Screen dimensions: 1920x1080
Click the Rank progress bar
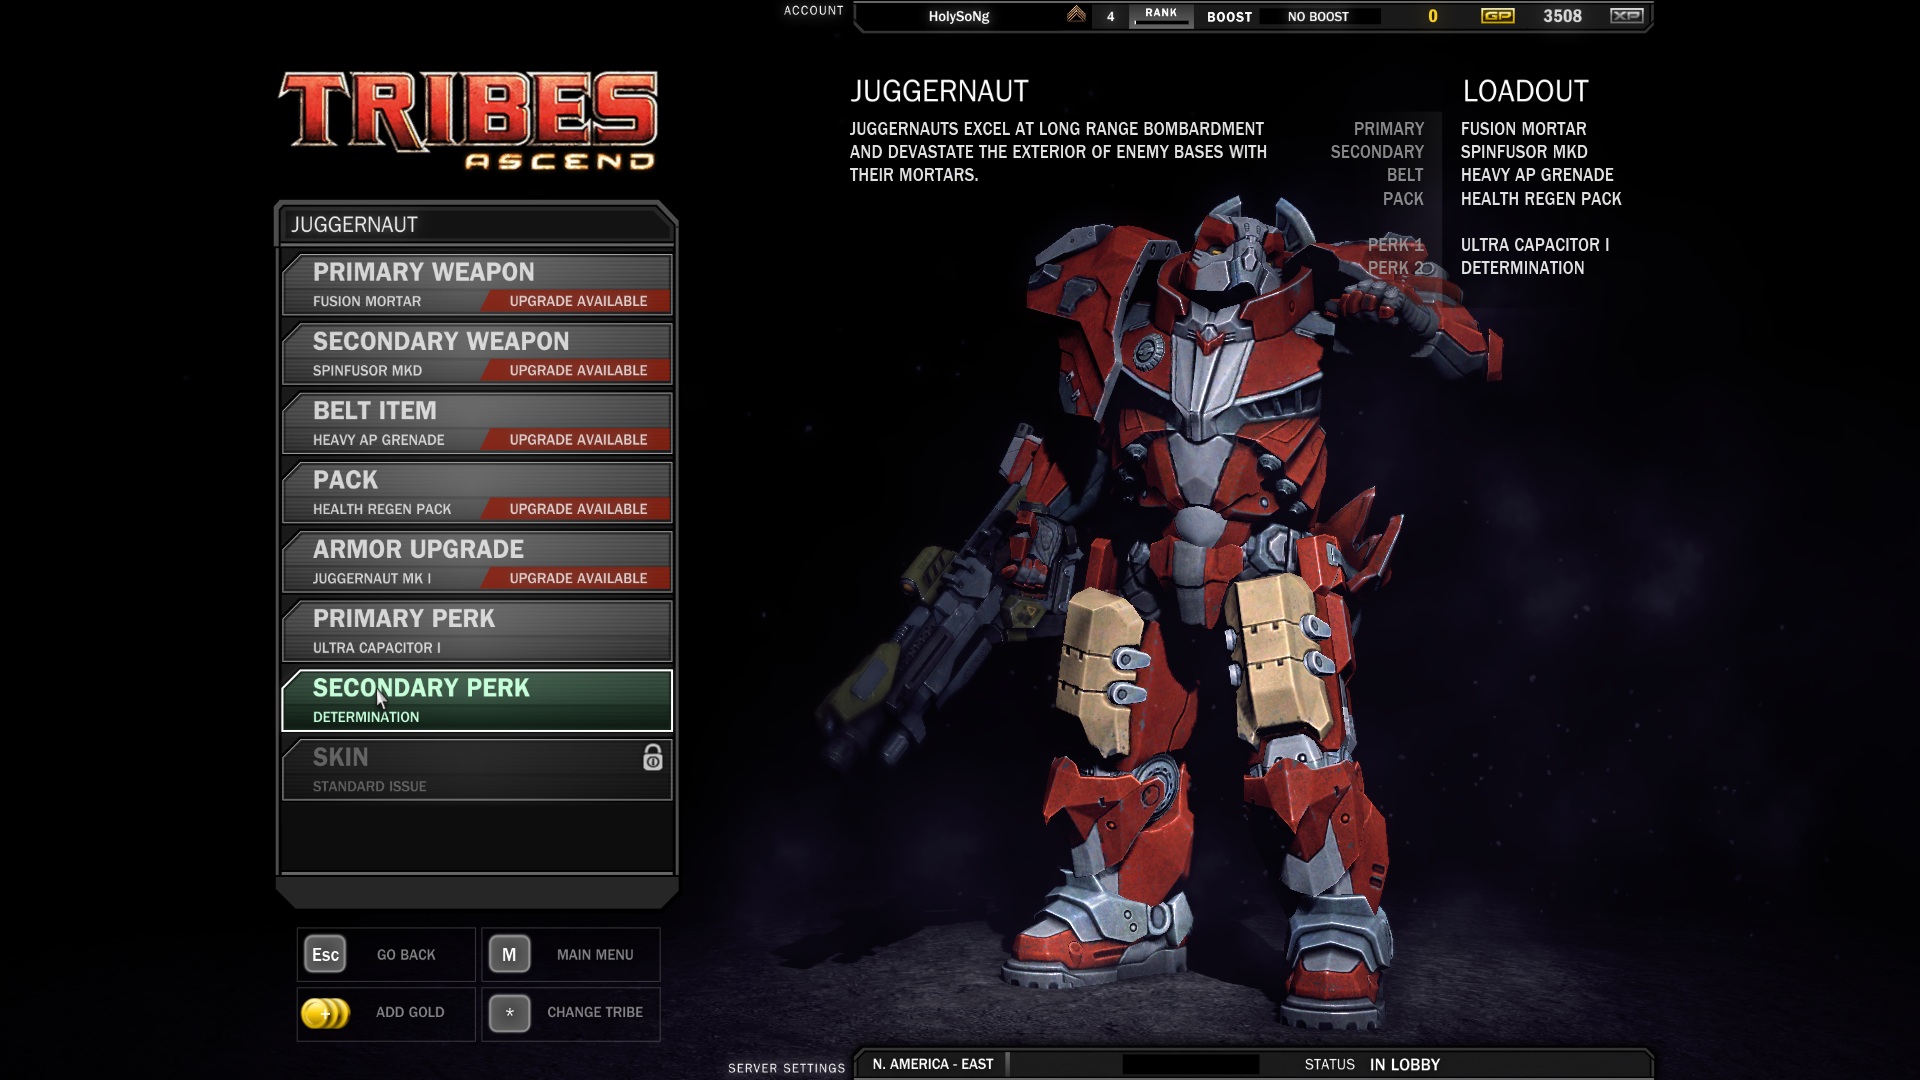[1161, 21]
